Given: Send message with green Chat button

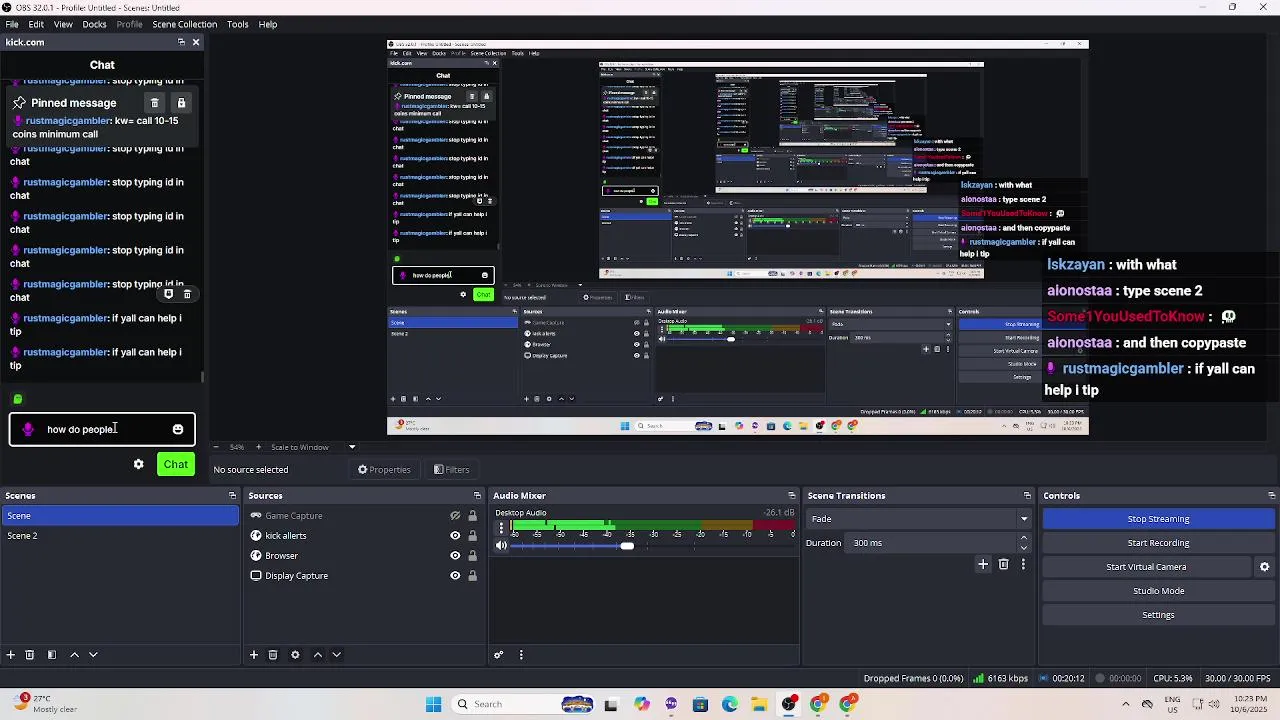Looking at the screenshot, I should 176,464.
